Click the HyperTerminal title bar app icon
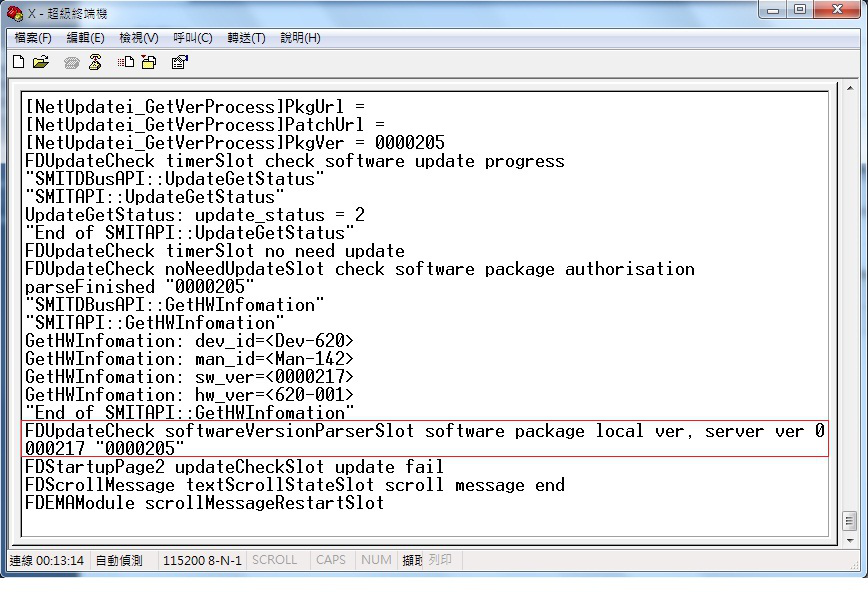Viewport: 868px width, 600px height. 14,13
